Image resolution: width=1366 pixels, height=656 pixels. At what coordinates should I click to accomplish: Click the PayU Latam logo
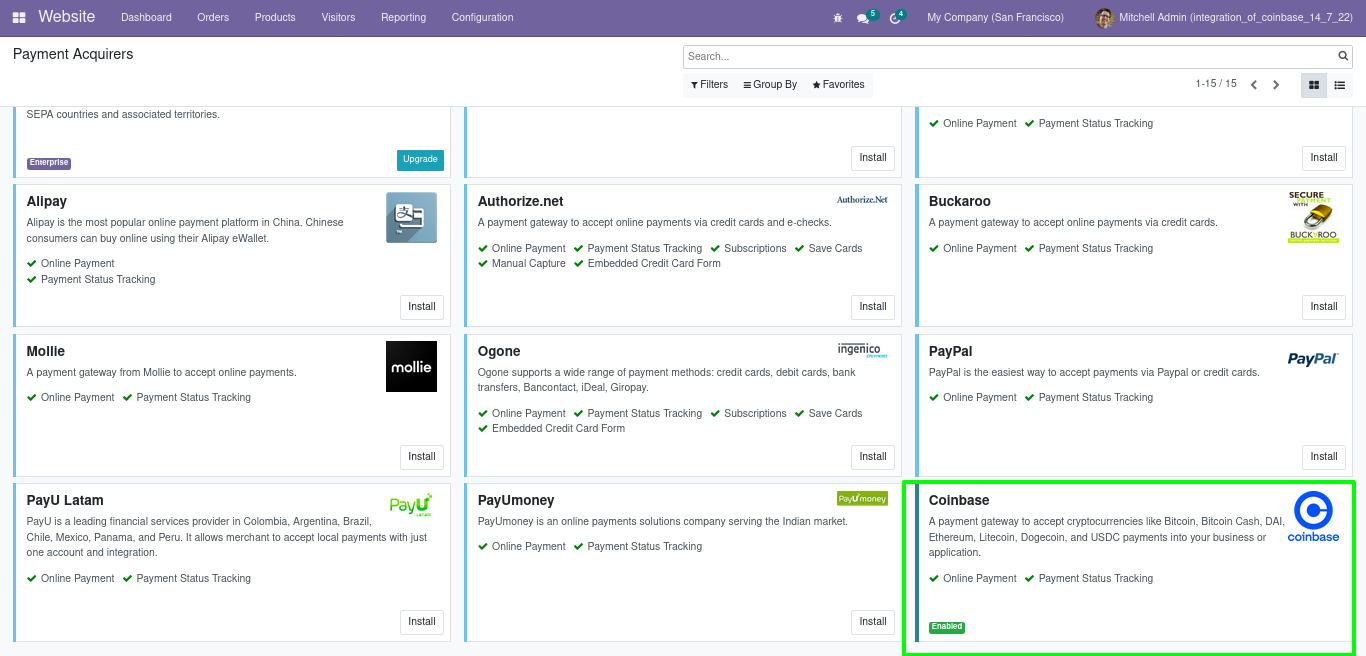click(x=411, y=503)
